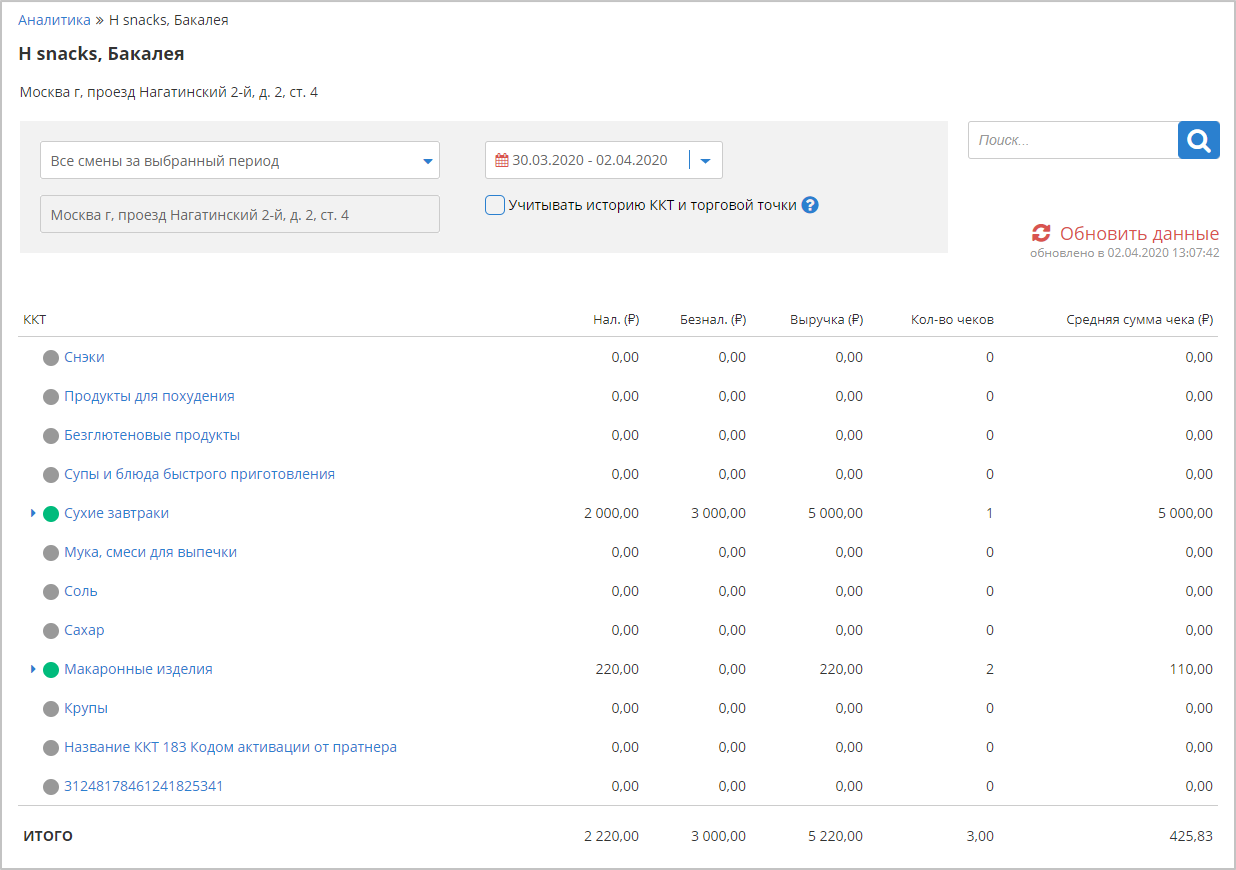Click in the Поиск search field
The height and width of the screenshot is (870, 1236).
pyautogui.click(x=1072, y=140)
